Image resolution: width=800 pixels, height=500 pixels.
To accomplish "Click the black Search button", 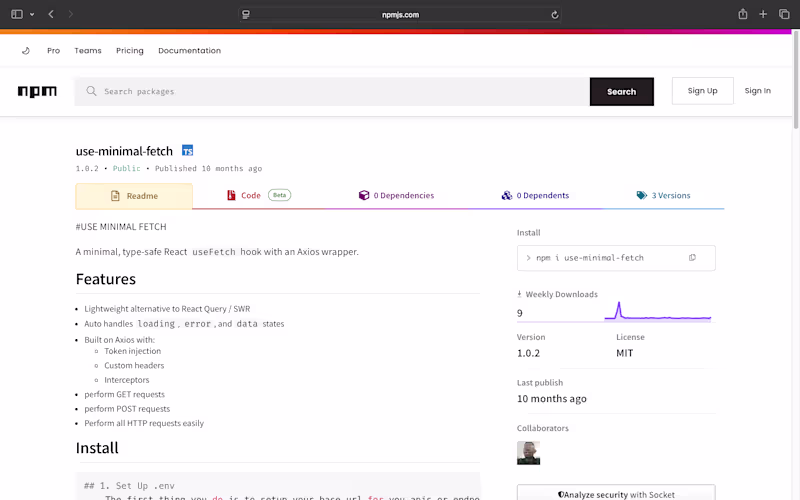I will [621, 92].
